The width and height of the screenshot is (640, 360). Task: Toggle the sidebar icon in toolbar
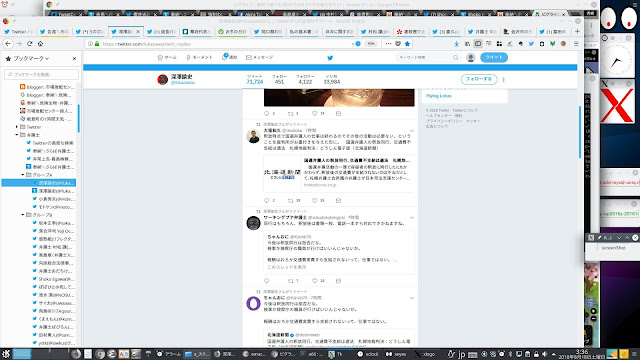click(x=478, y=44)
